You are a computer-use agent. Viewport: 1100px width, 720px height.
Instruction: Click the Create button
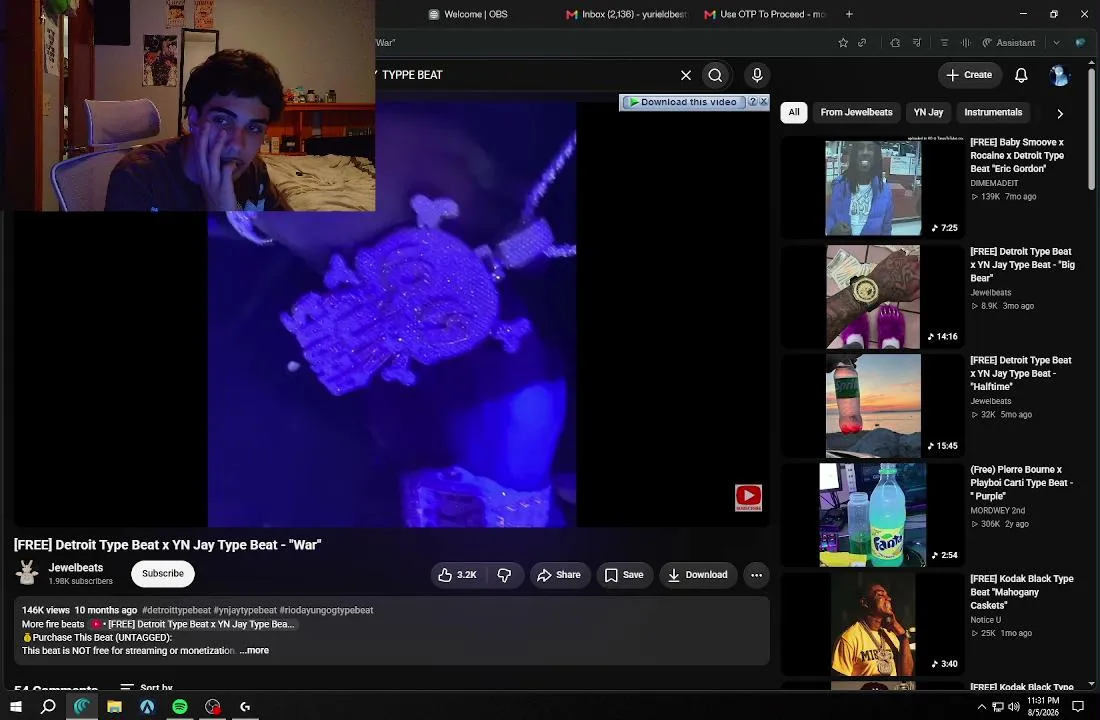970,75
